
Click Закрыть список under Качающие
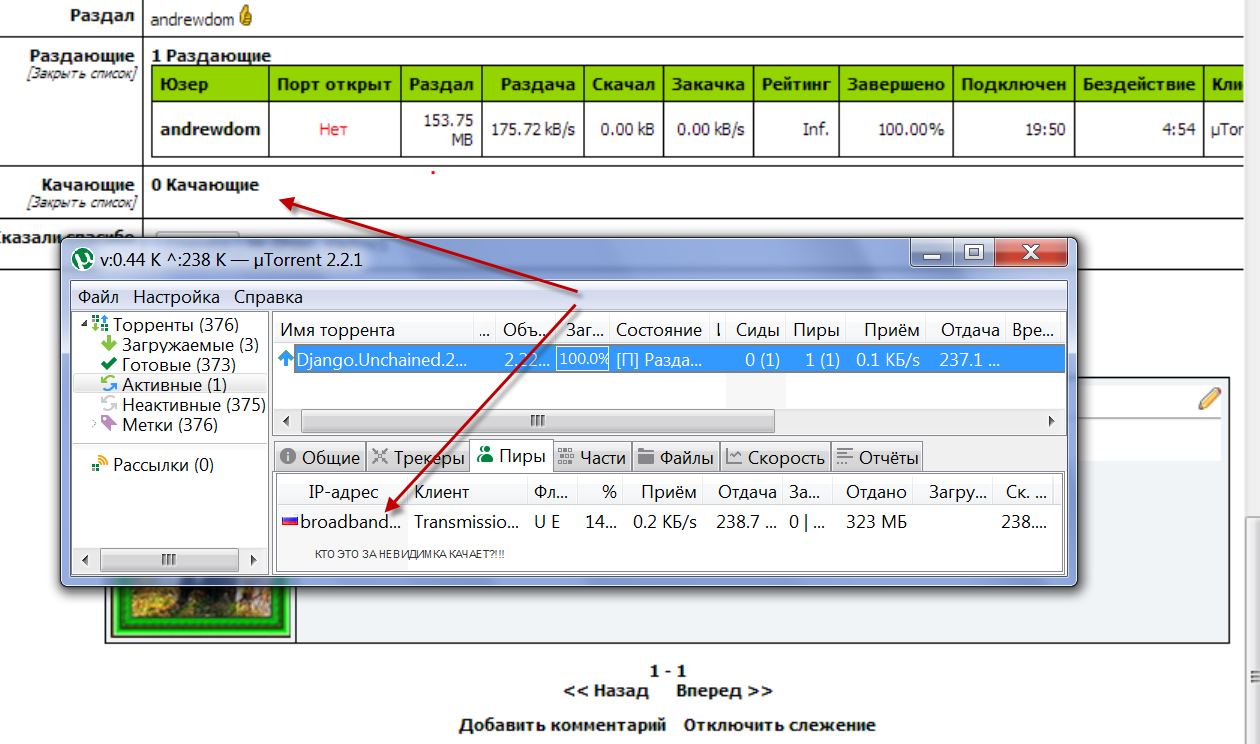coord(81,202)
